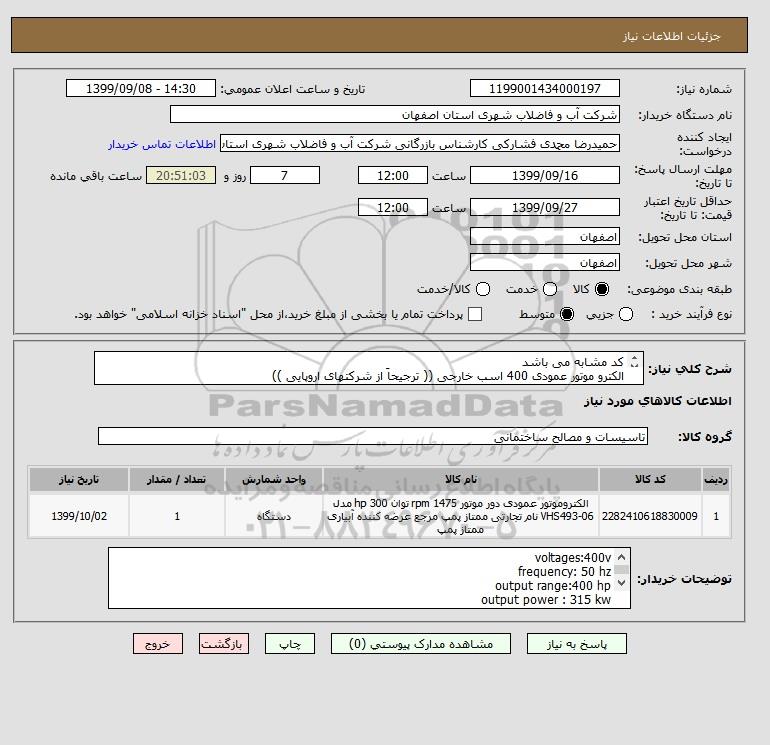Click the voltages:400v line

pos(573,558)
